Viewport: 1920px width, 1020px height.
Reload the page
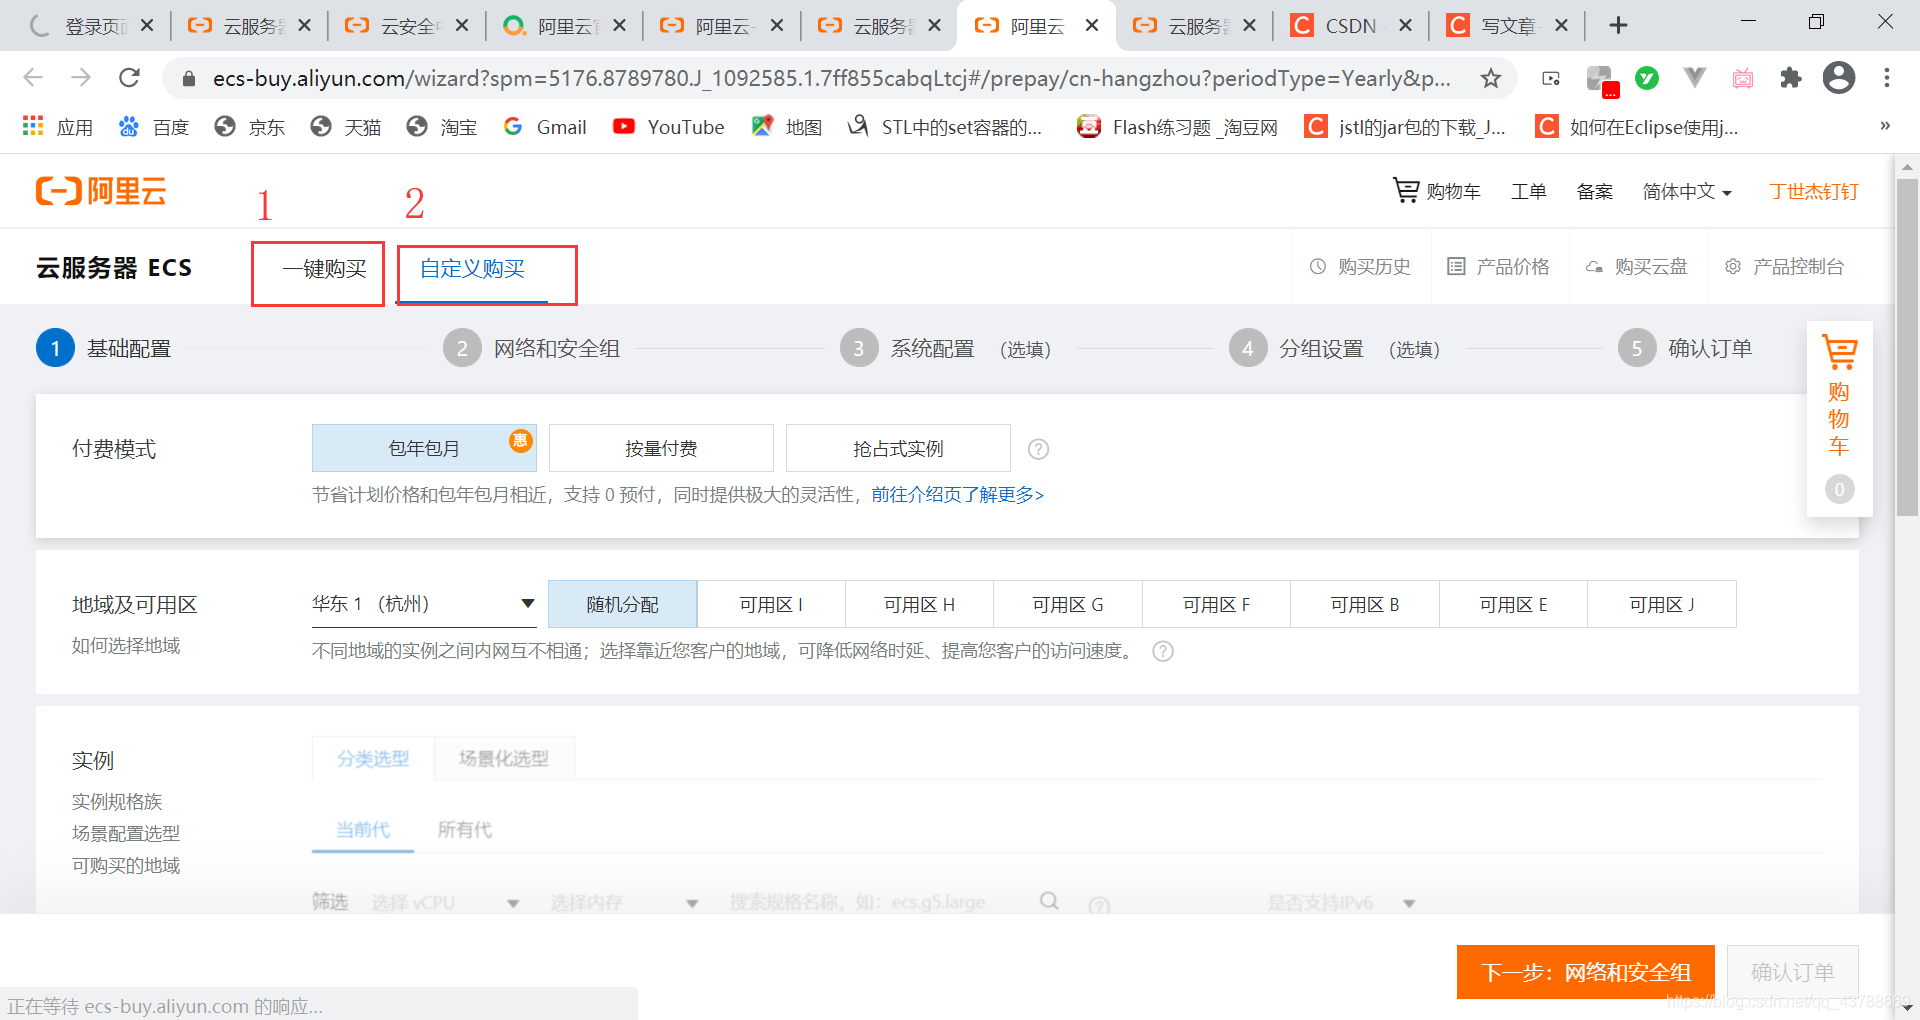click(x=129, y=78)
